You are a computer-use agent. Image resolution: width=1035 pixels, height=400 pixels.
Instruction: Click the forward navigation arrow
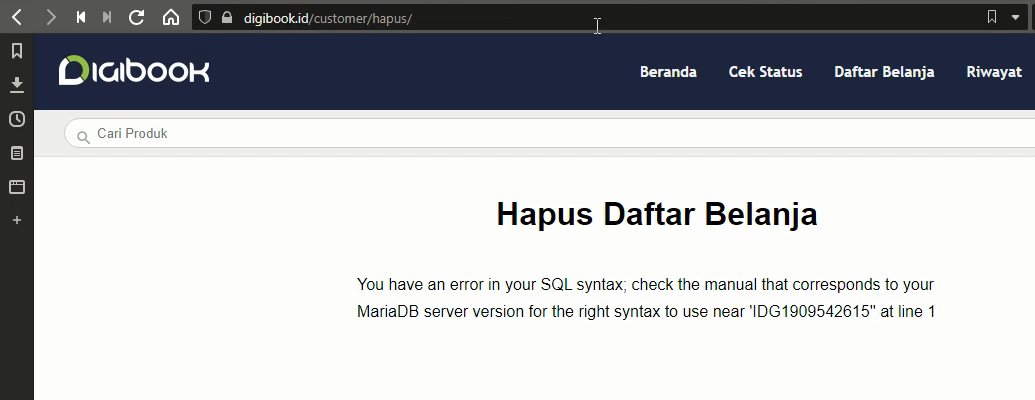point(50,17)
